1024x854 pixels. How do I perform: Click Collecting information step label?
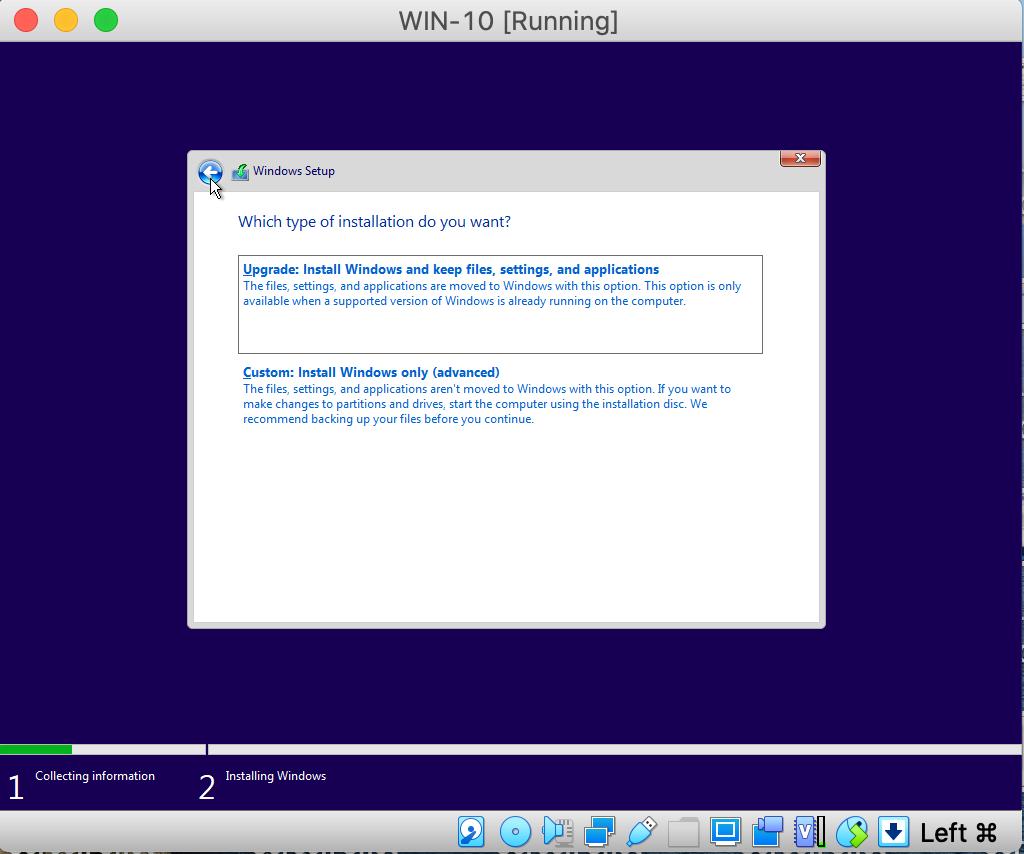pyautogui.click(x=95, y=776)
